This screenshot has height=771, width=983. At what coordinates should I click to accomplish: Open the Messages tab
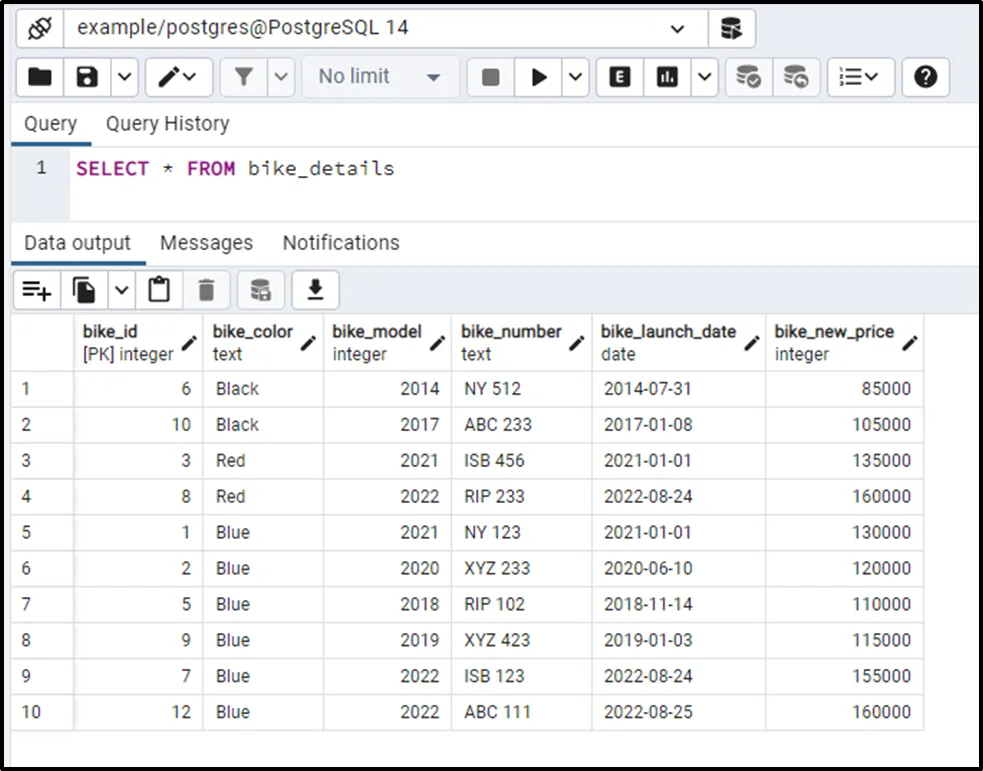coord(206,243)
